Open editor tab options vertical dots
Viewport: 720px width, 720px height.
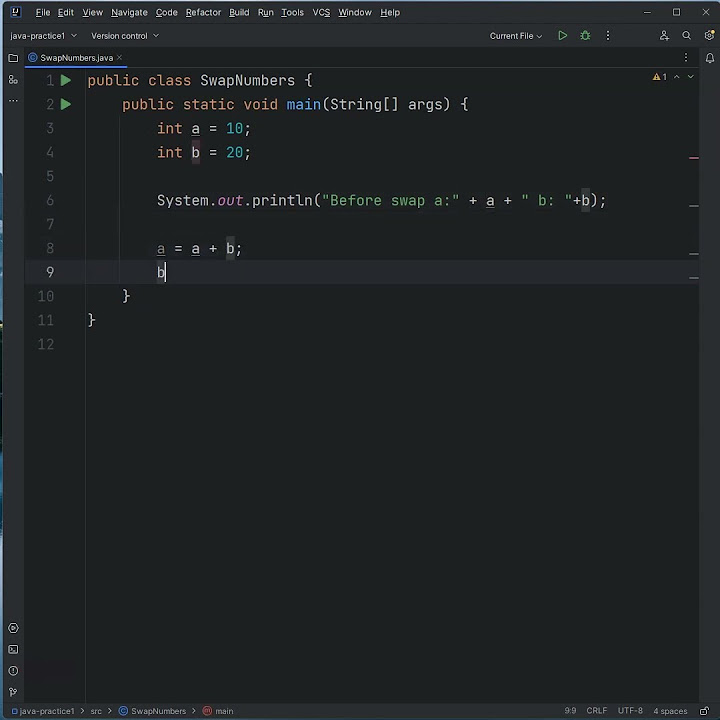pos(686,57)
